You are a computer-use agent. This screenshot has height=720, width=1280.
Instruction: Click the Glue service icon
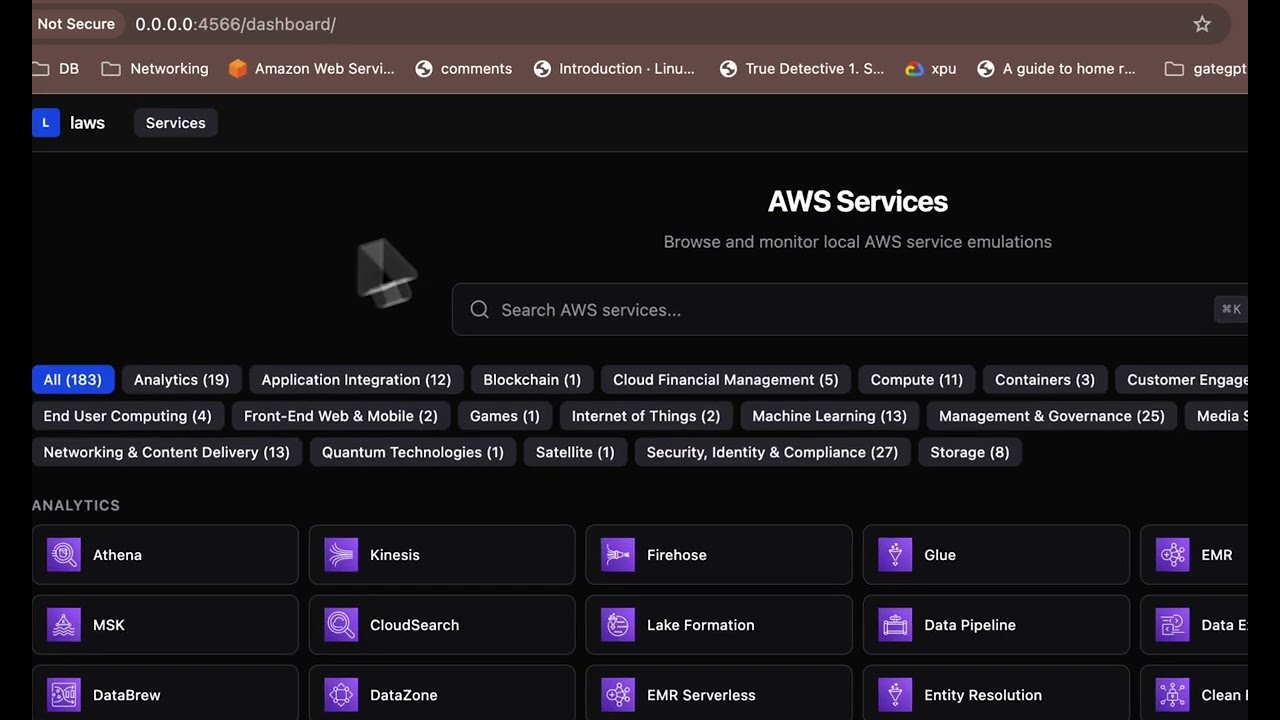click(x=895, y=555)
